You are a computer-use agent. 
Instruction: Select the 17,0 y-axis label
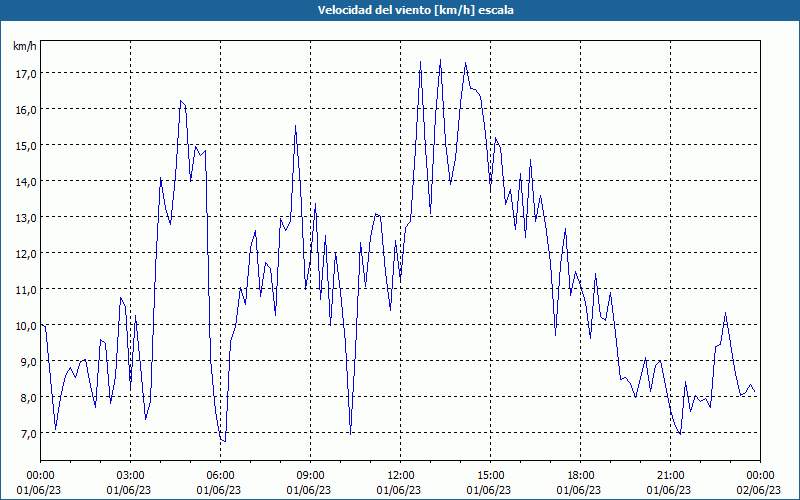pos(26,73)
